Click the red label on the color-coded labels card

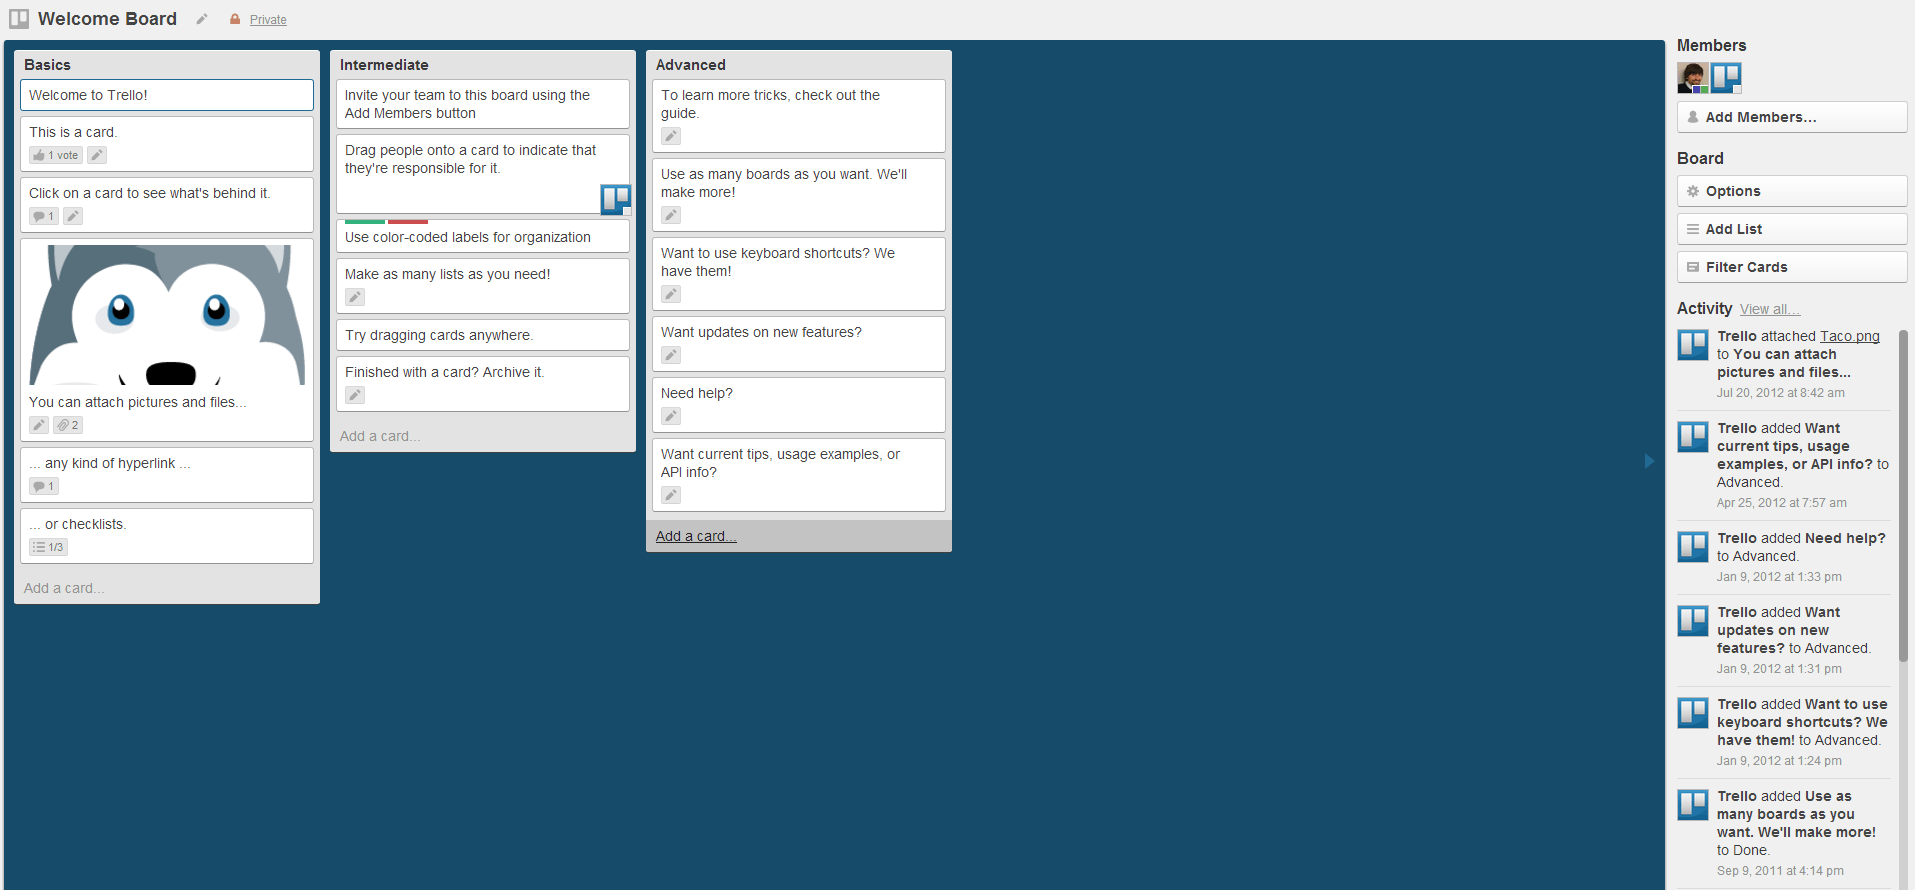[408, 221]
